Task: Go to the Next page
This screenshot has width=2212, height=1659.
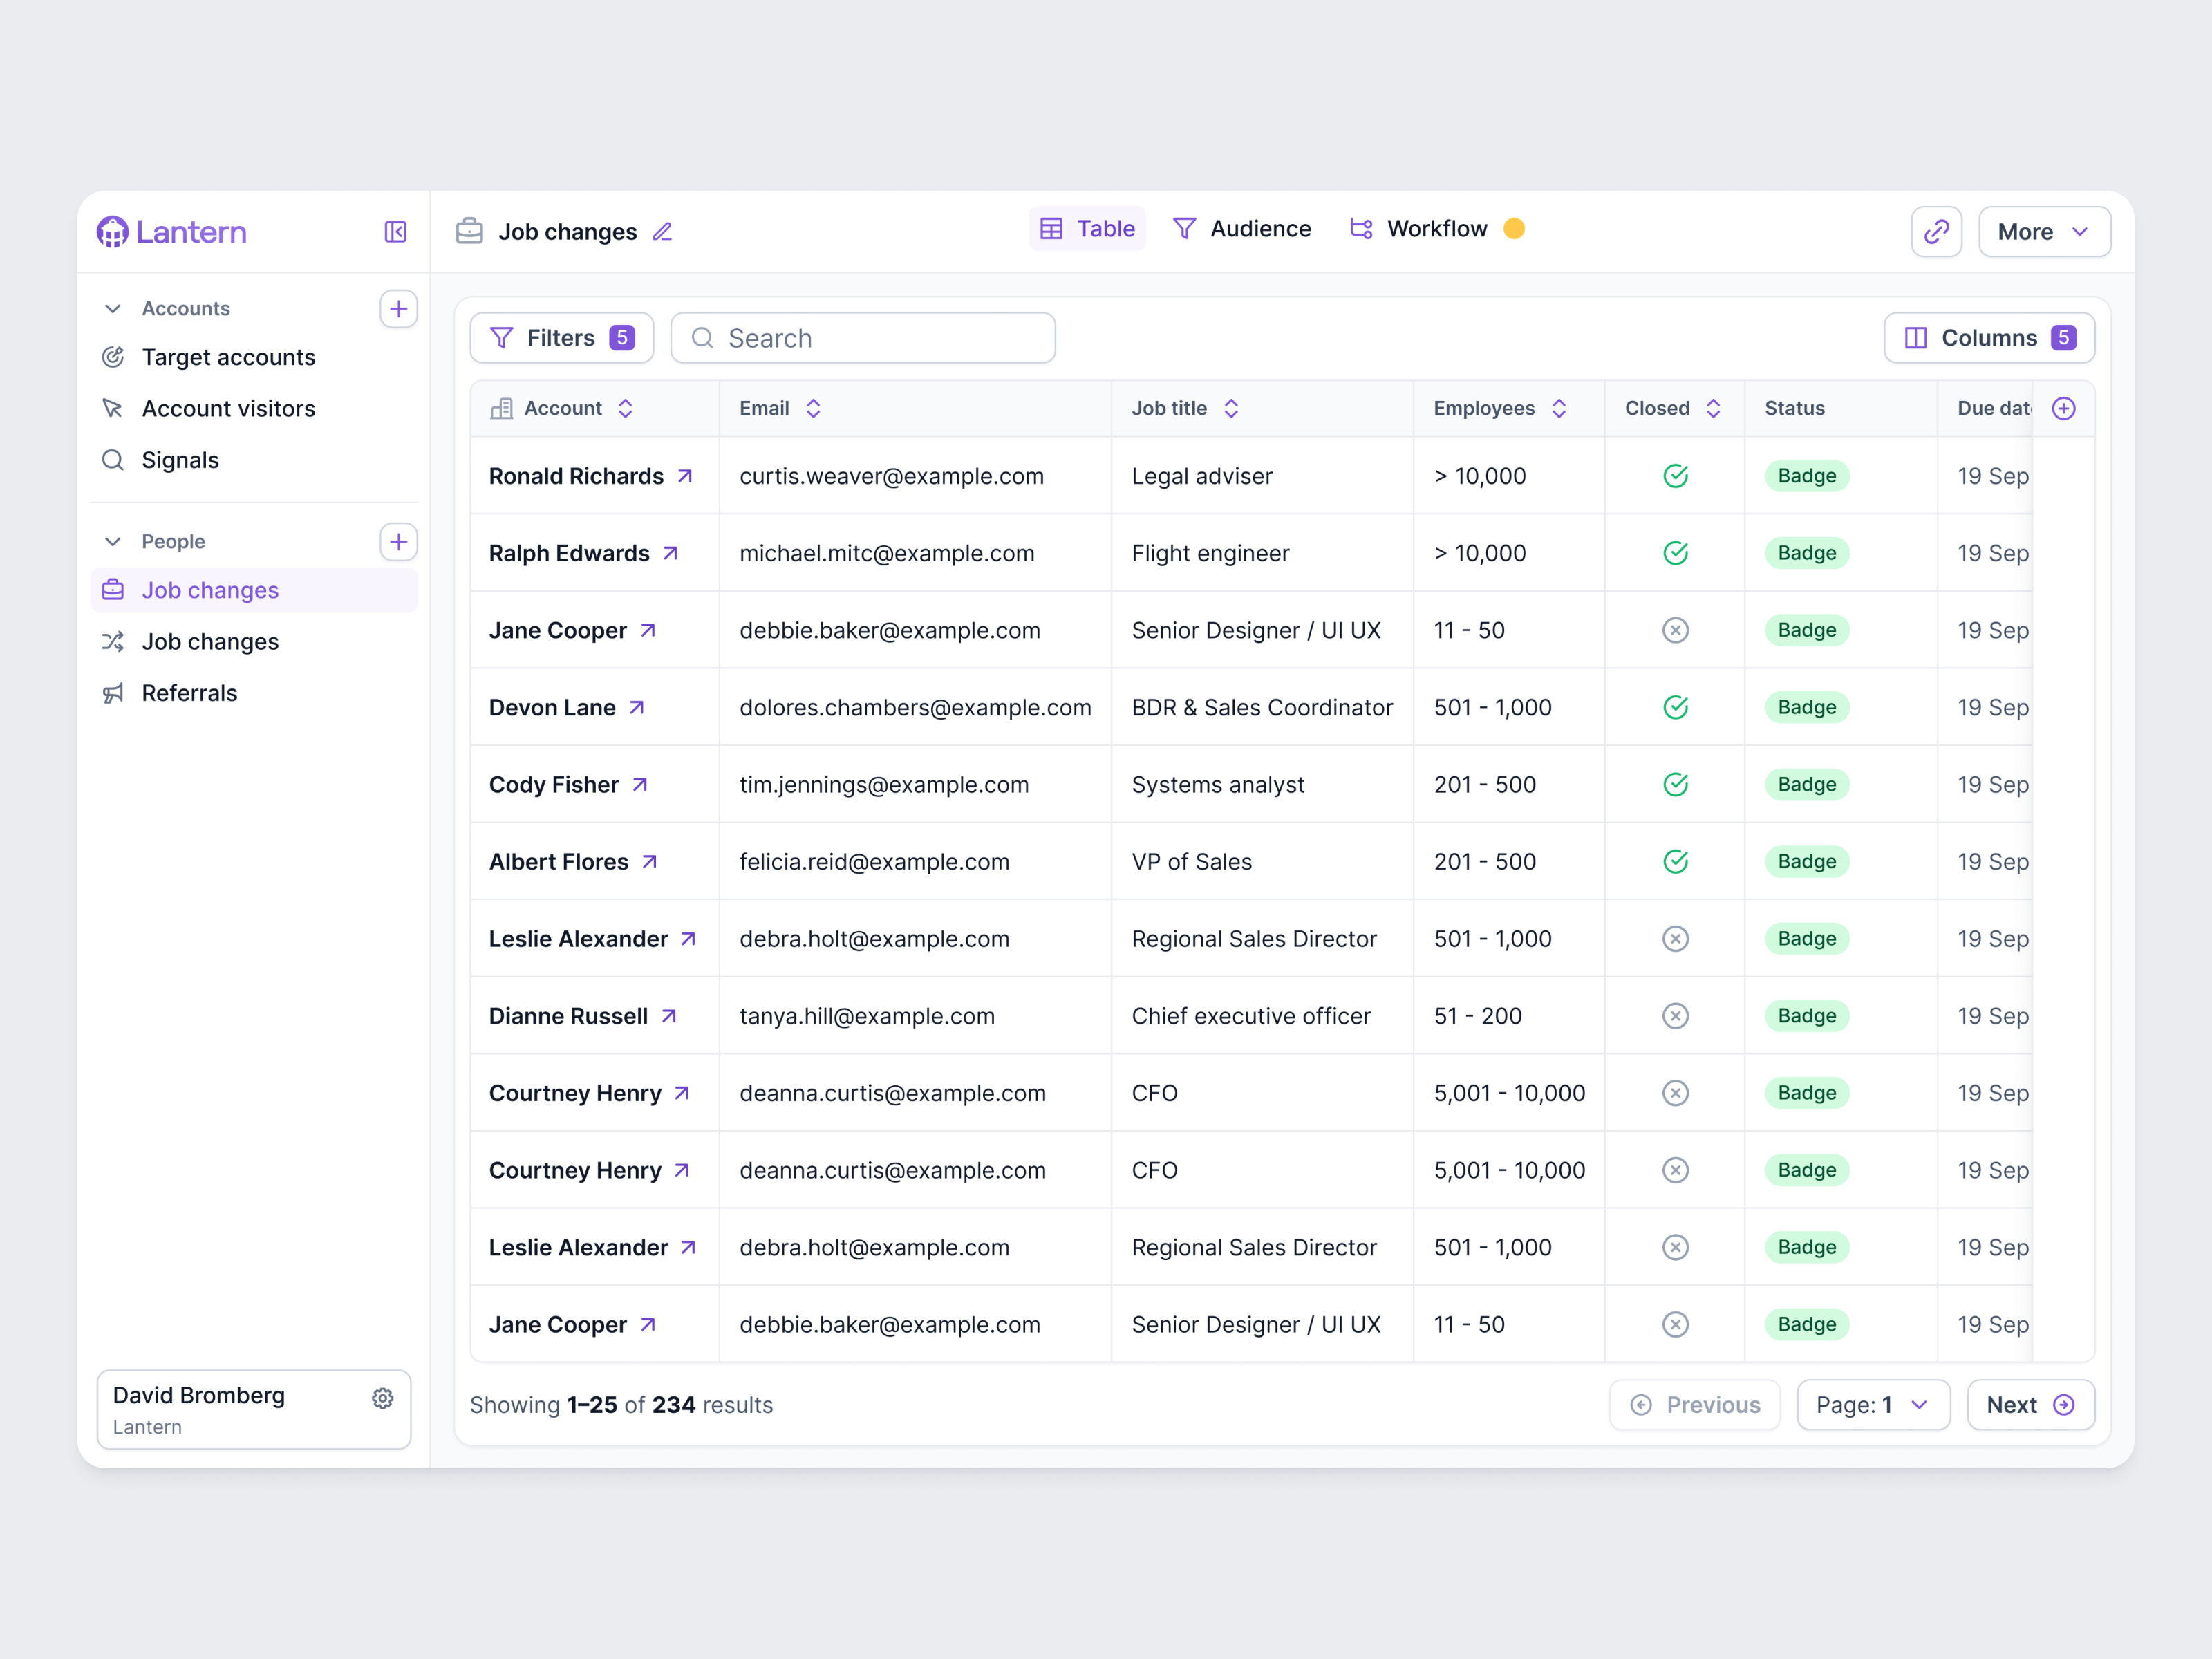Action: click(x=2030, y=1405)
